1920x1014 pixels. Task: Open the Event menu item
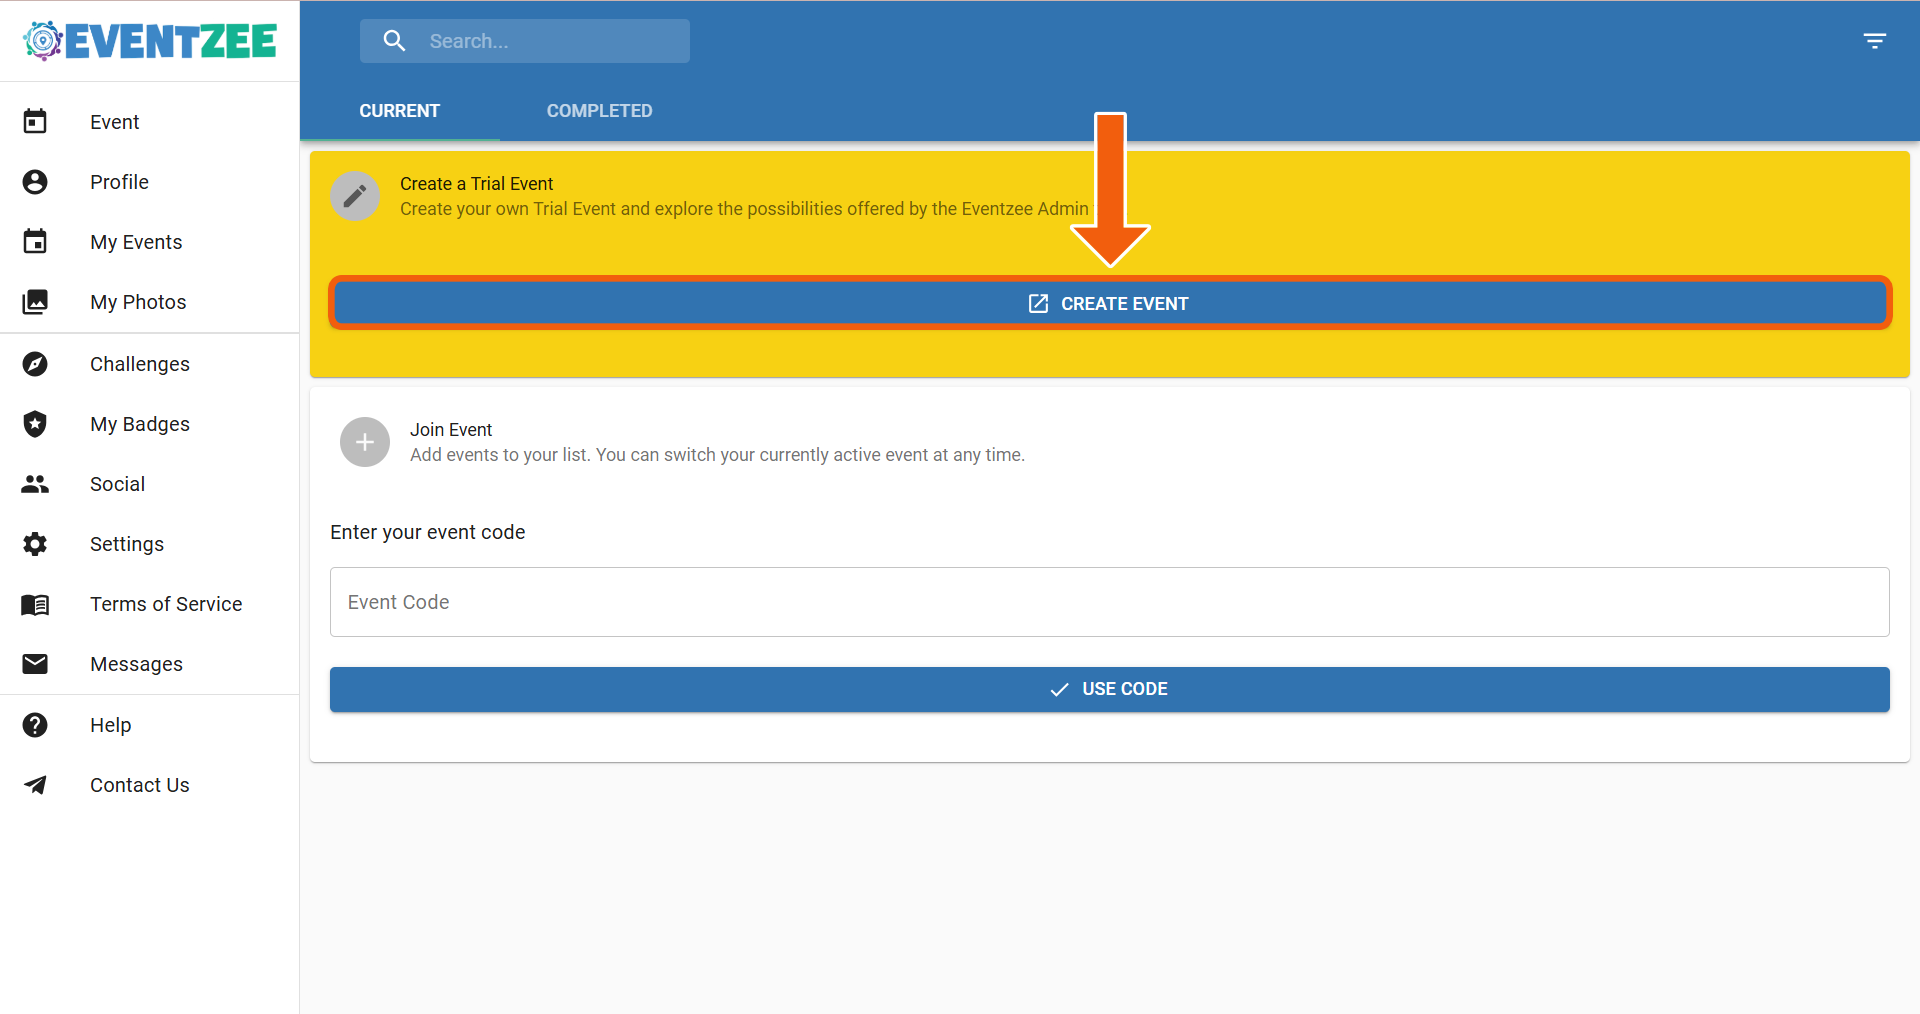coord(150,121)
